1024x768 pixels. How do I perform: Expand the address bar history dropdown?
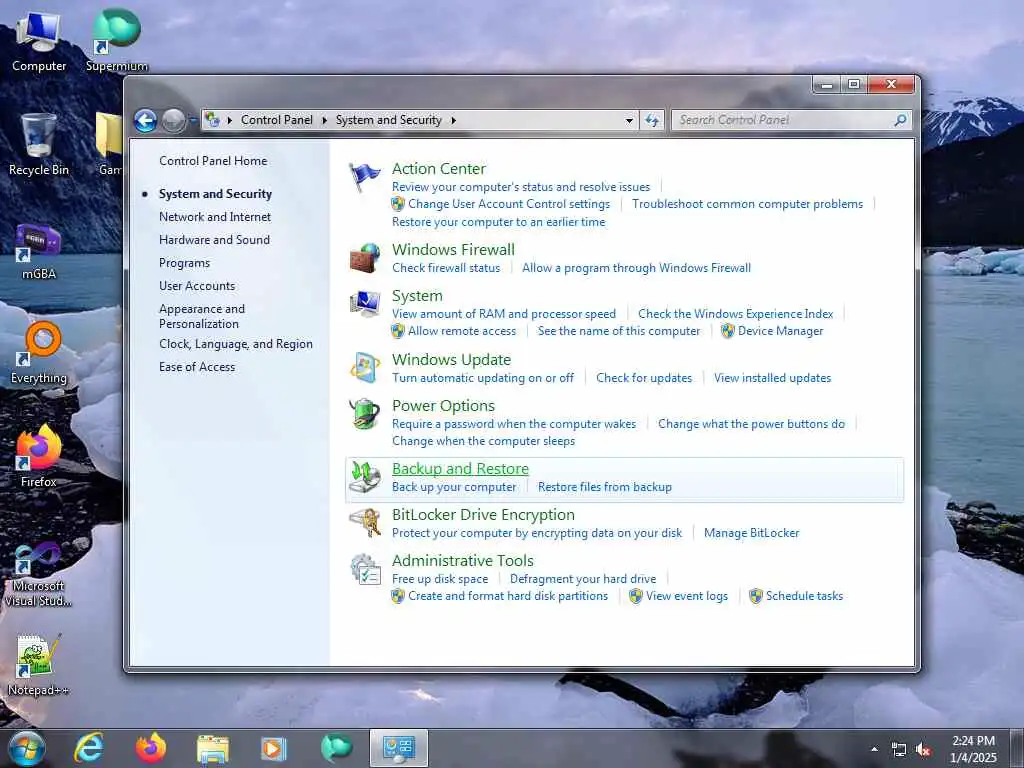(x=629, y=120)
